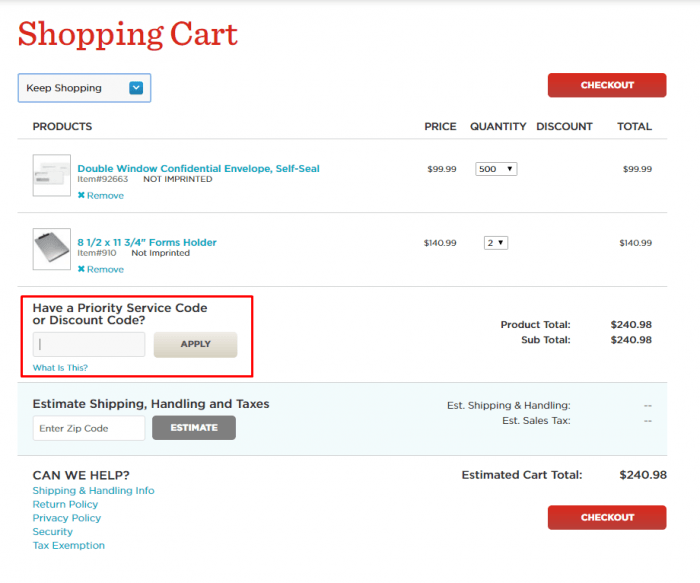Open the Return Policy link
The width and height of the screenshot is (700, 583).
click(65, 504)
